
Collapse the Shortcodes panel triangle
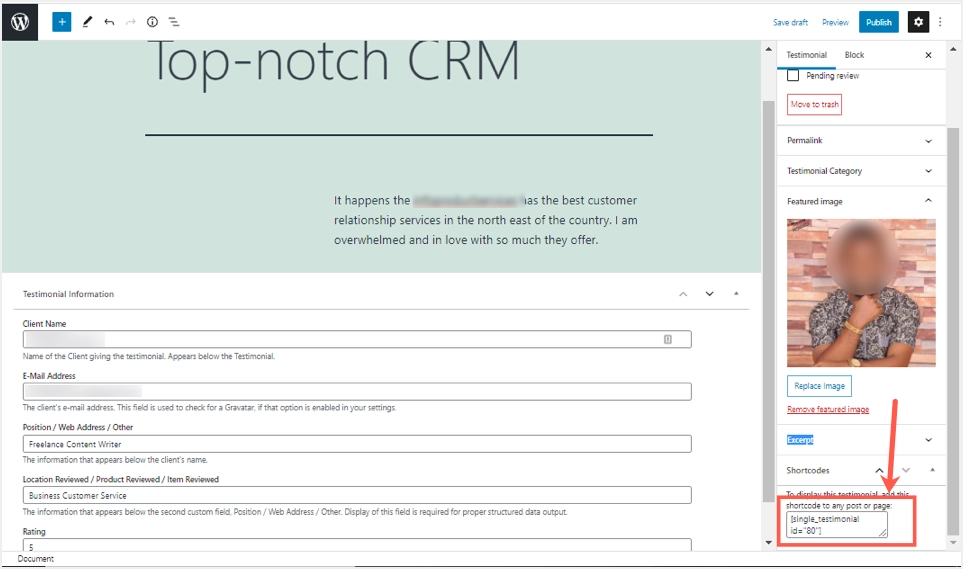pyautogui.click(x=932, y=470)
